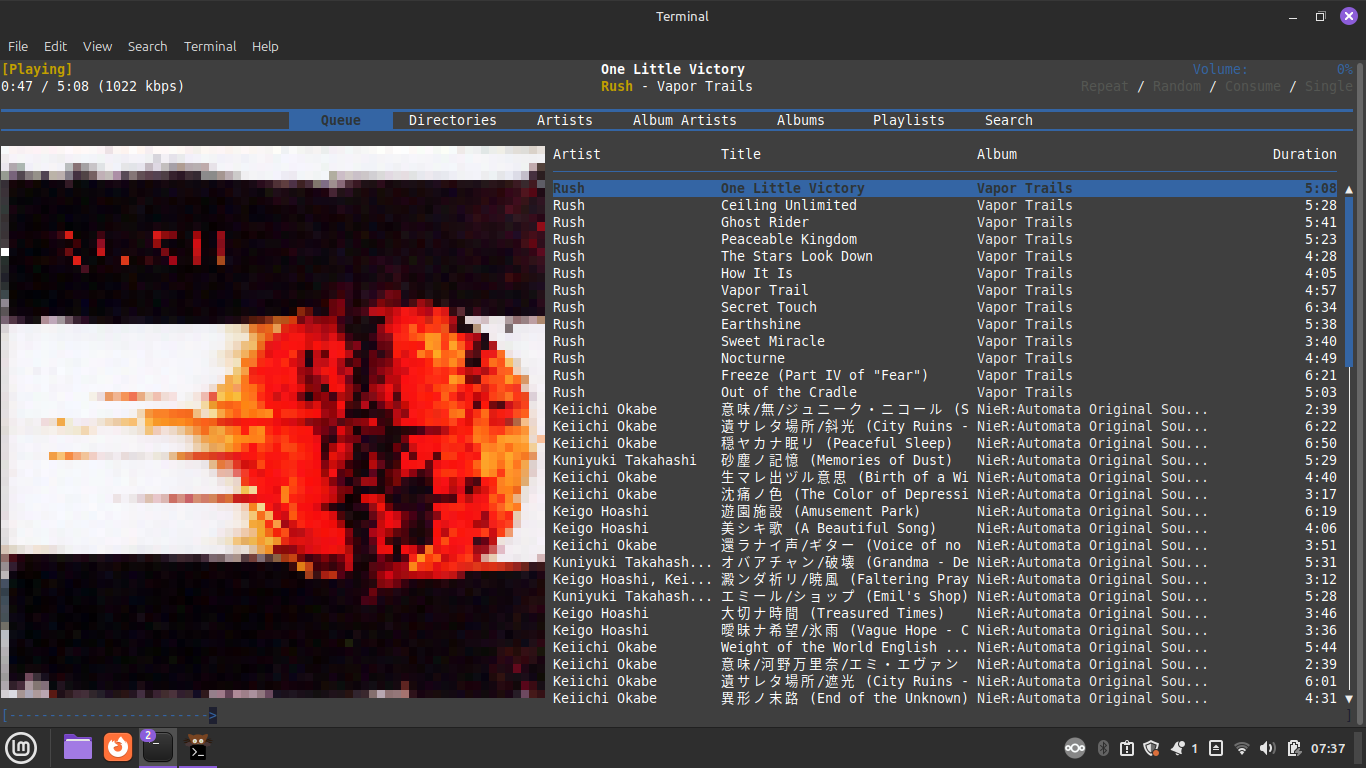Viewport: 1366px width, 768px height.
Task: Select the song "Out of the Cradle"
Action: 945,392
